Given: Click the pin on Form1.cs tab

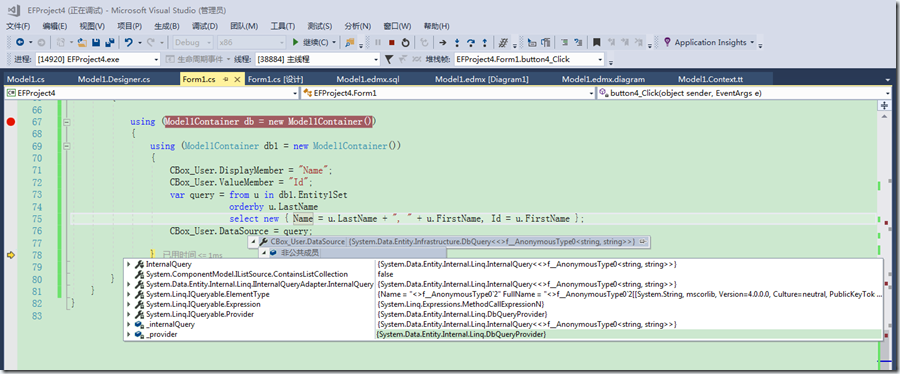Looking at the screenshot, I should click(x=226, y=79).
